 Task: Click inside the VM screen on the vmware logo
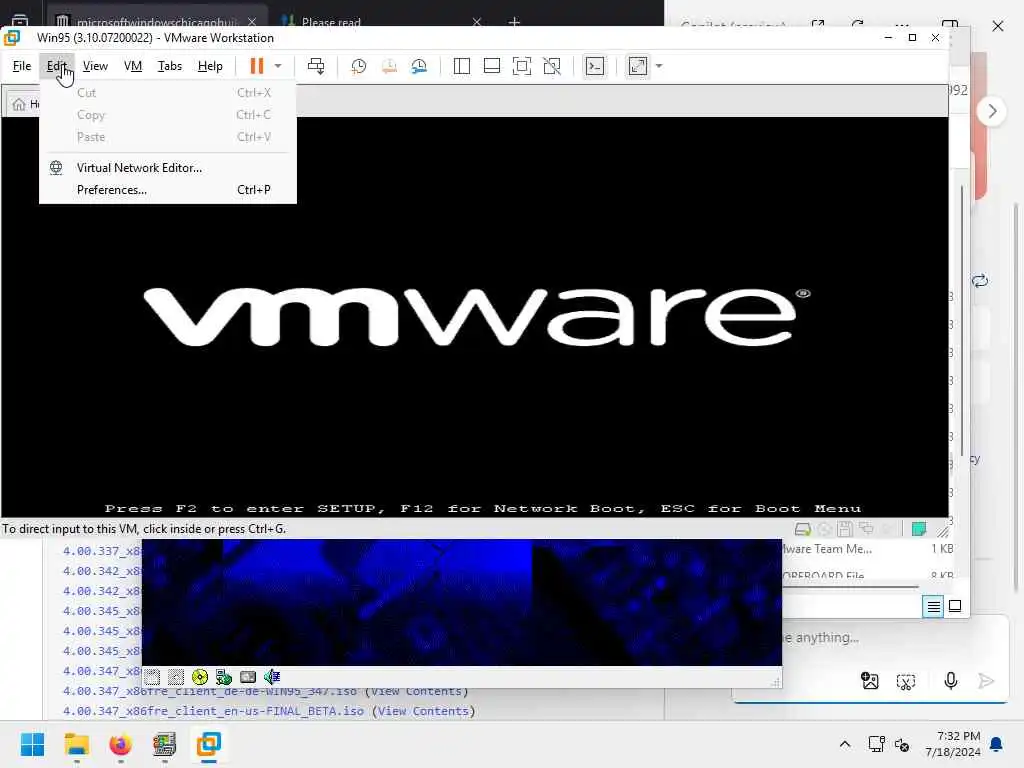pyautogui.click(x=476, y=317)
